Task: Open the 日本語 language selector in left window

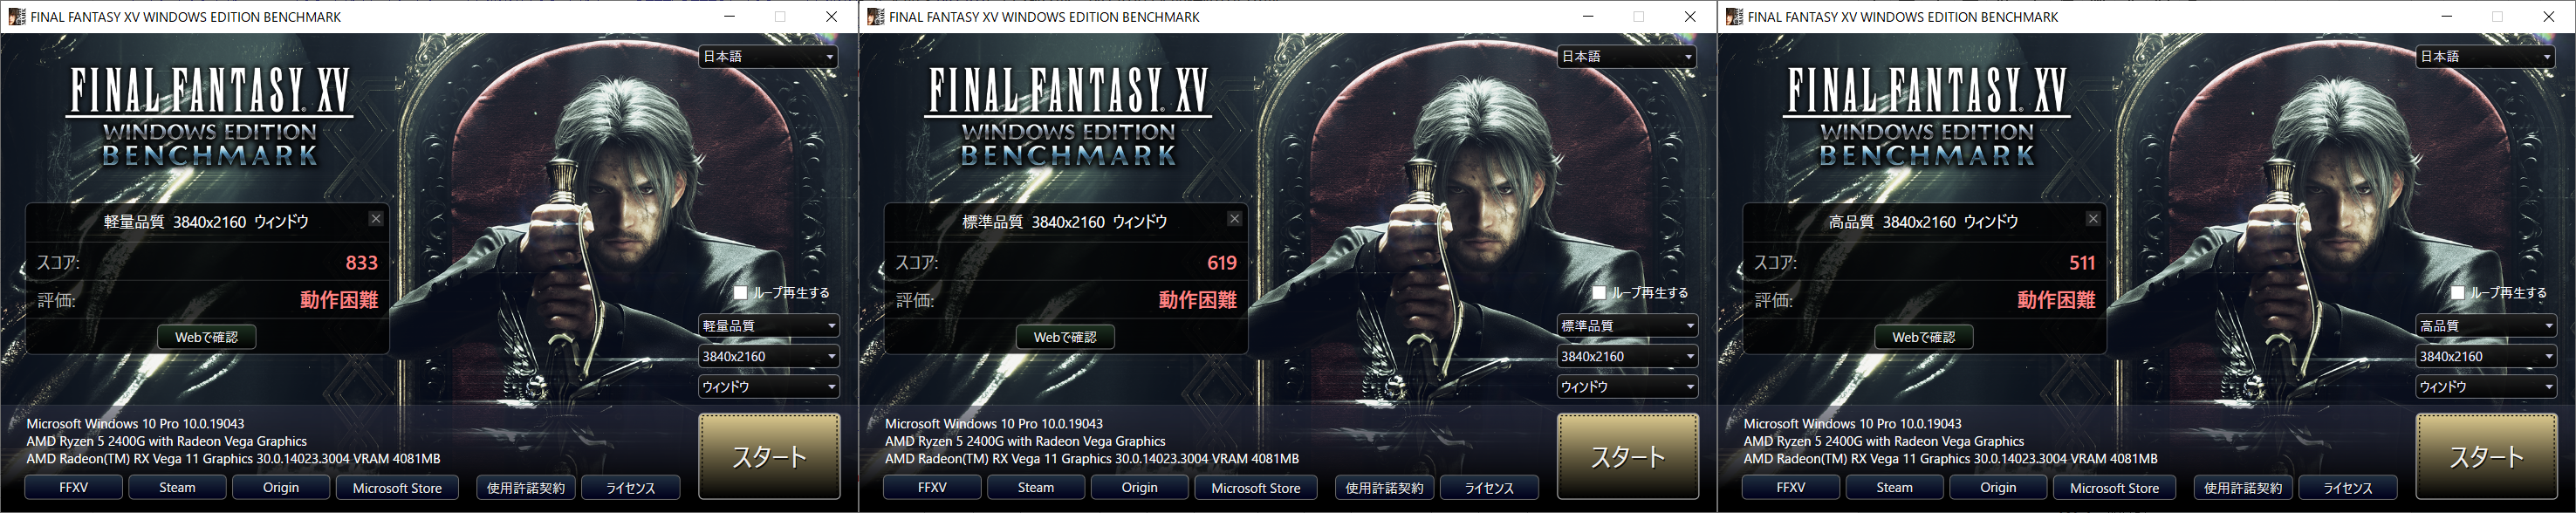Action: (768, 57)
